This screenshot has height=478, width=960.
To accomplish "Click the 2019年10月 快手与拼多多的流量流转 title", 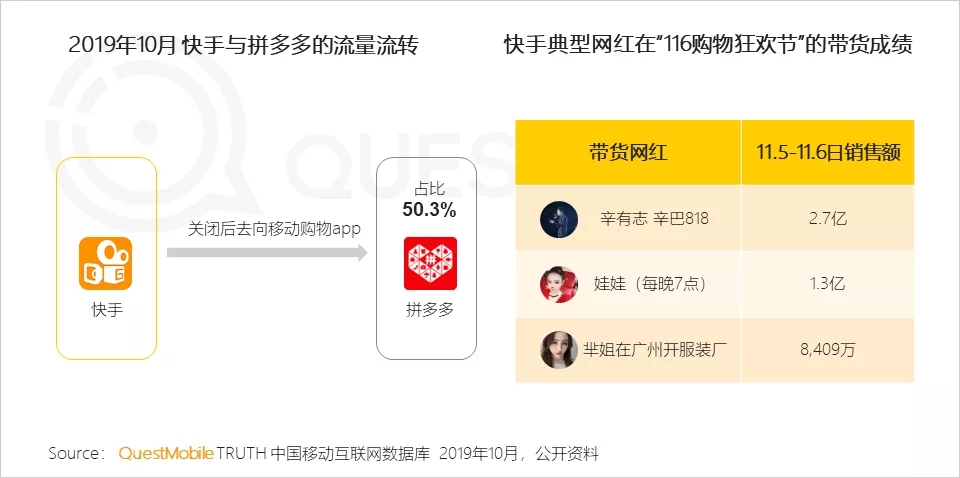I will pyautogui.click(x=244, y=45).
